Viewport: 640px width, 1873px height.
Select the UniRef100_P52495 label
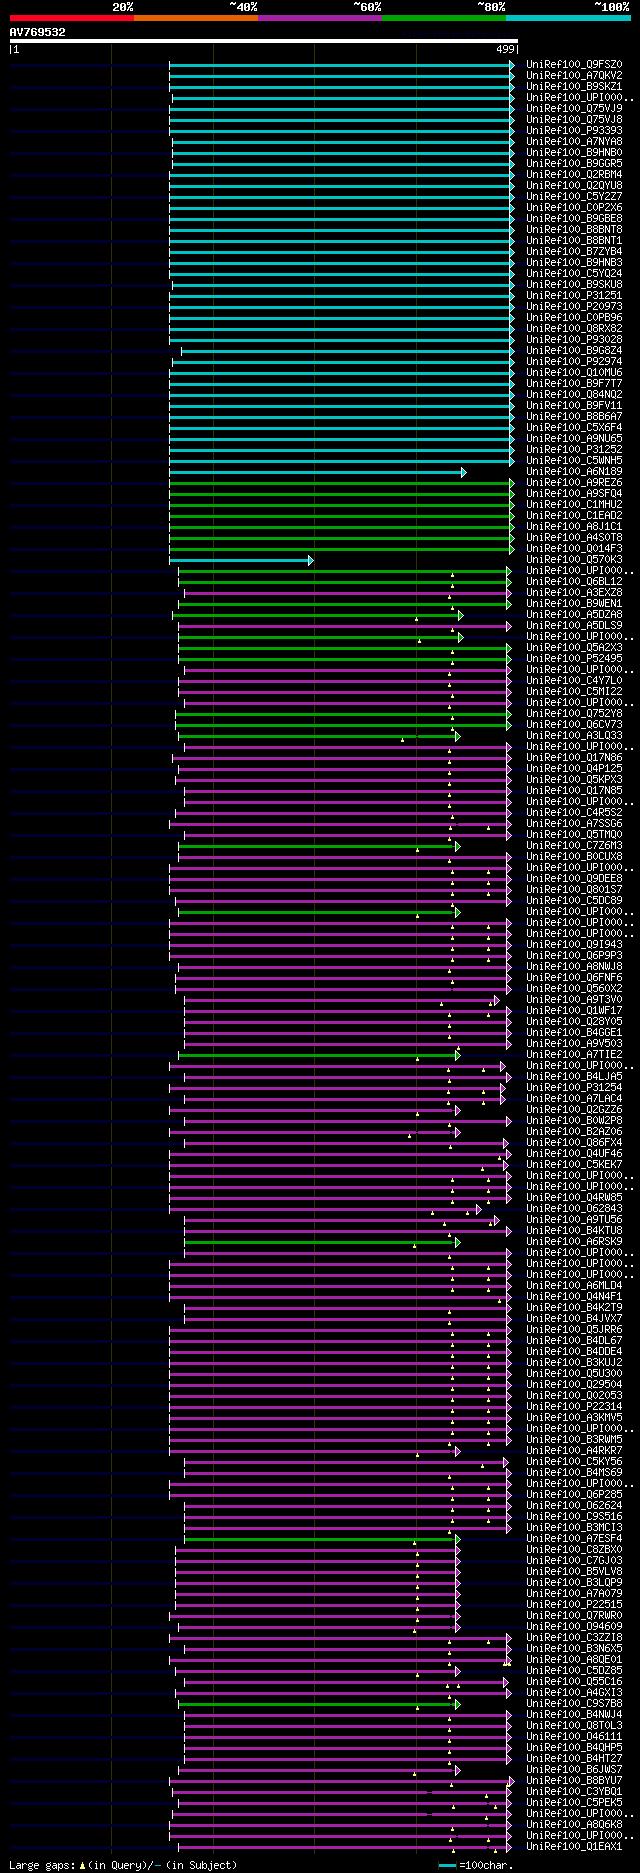(574, 659)
